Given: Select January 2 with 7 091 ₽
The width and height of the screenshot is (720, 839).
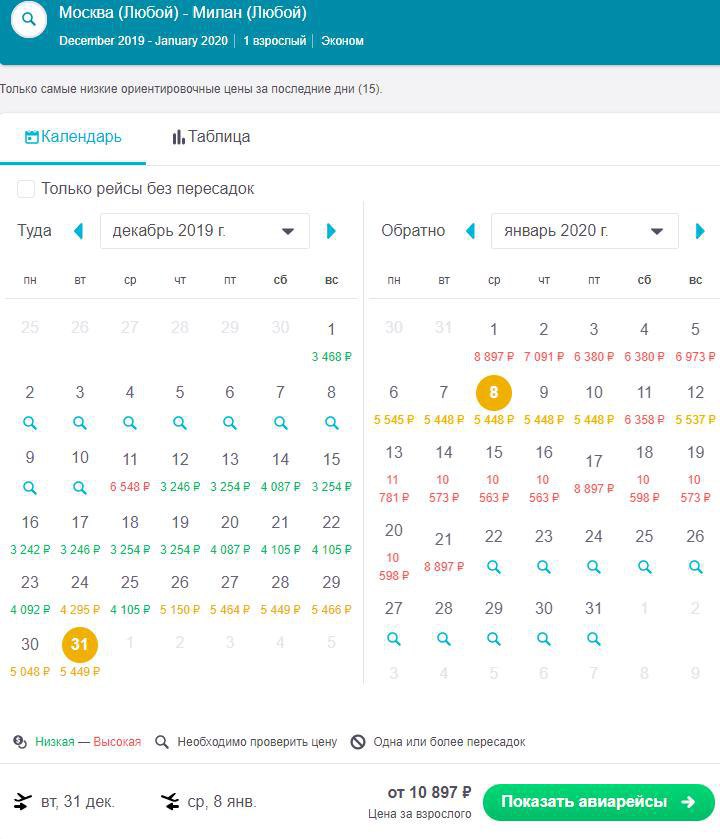Looking at the screenshot, I should coord(544,341).
